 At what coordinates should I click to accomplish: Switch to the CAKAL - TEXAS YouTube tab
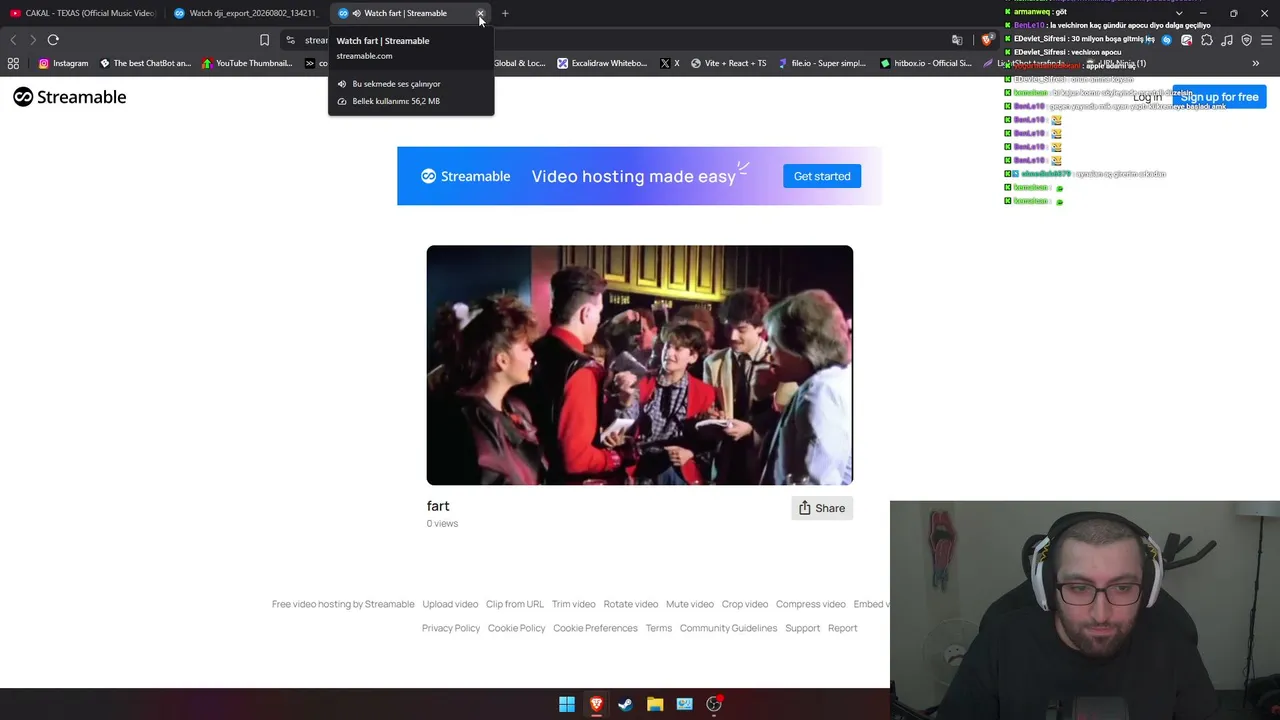[83, 13]
